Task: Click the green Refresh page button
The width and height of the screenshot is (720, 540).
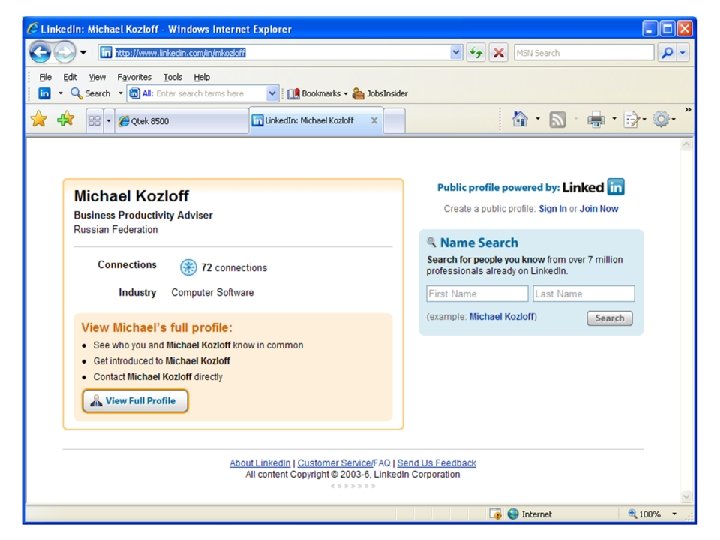Action: click(476, 53)
